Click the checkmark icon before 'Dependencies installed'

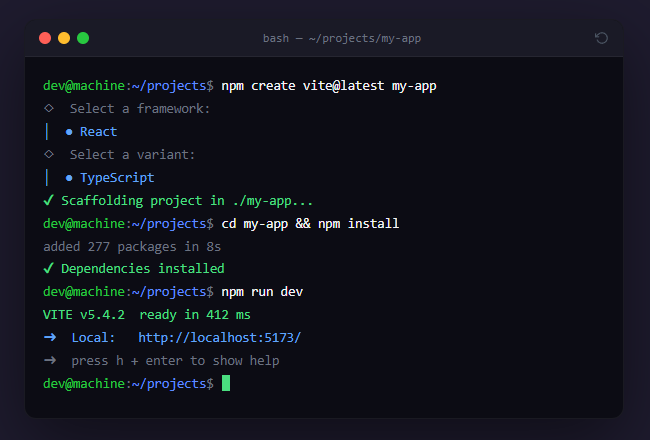49,268
